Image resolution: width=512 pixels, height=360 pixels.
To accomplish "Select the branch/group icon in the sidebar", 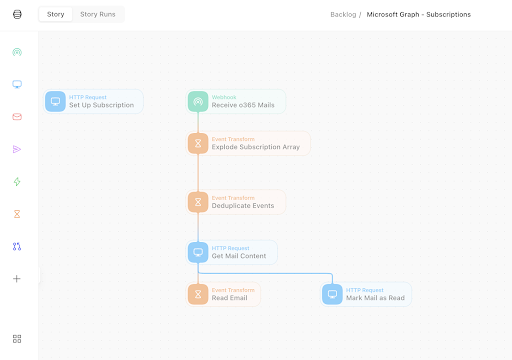I will (17, 246).
